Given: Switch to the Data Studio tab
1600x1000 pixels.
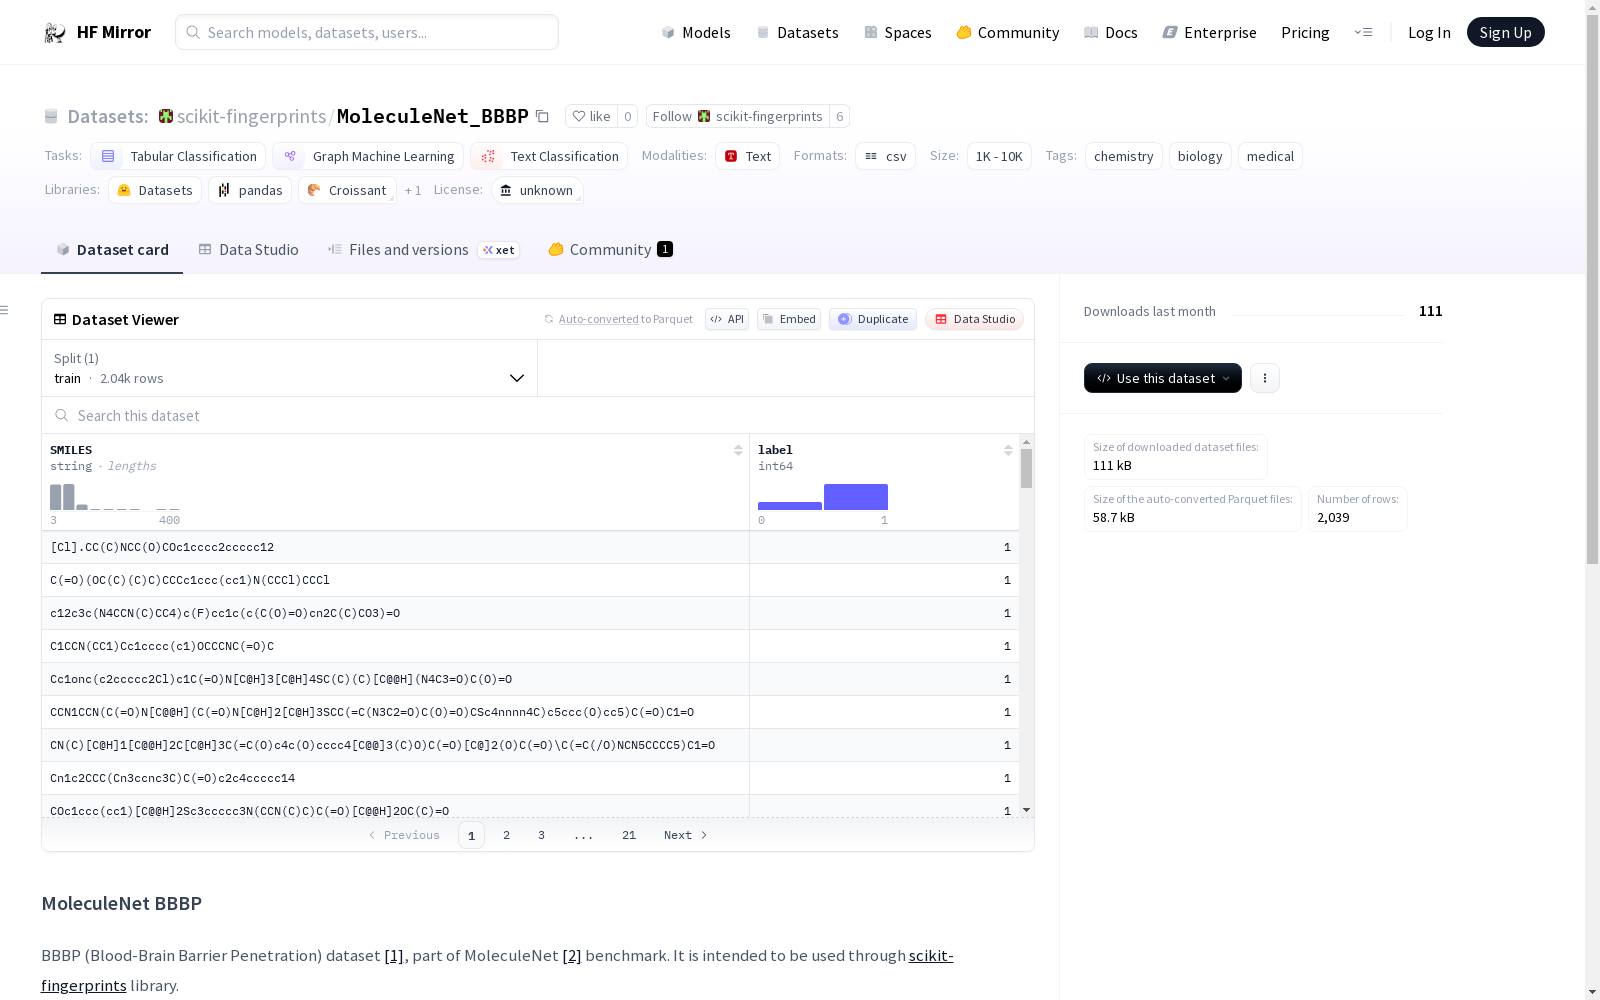Looking at the screenshot, I should click(249, 250).
